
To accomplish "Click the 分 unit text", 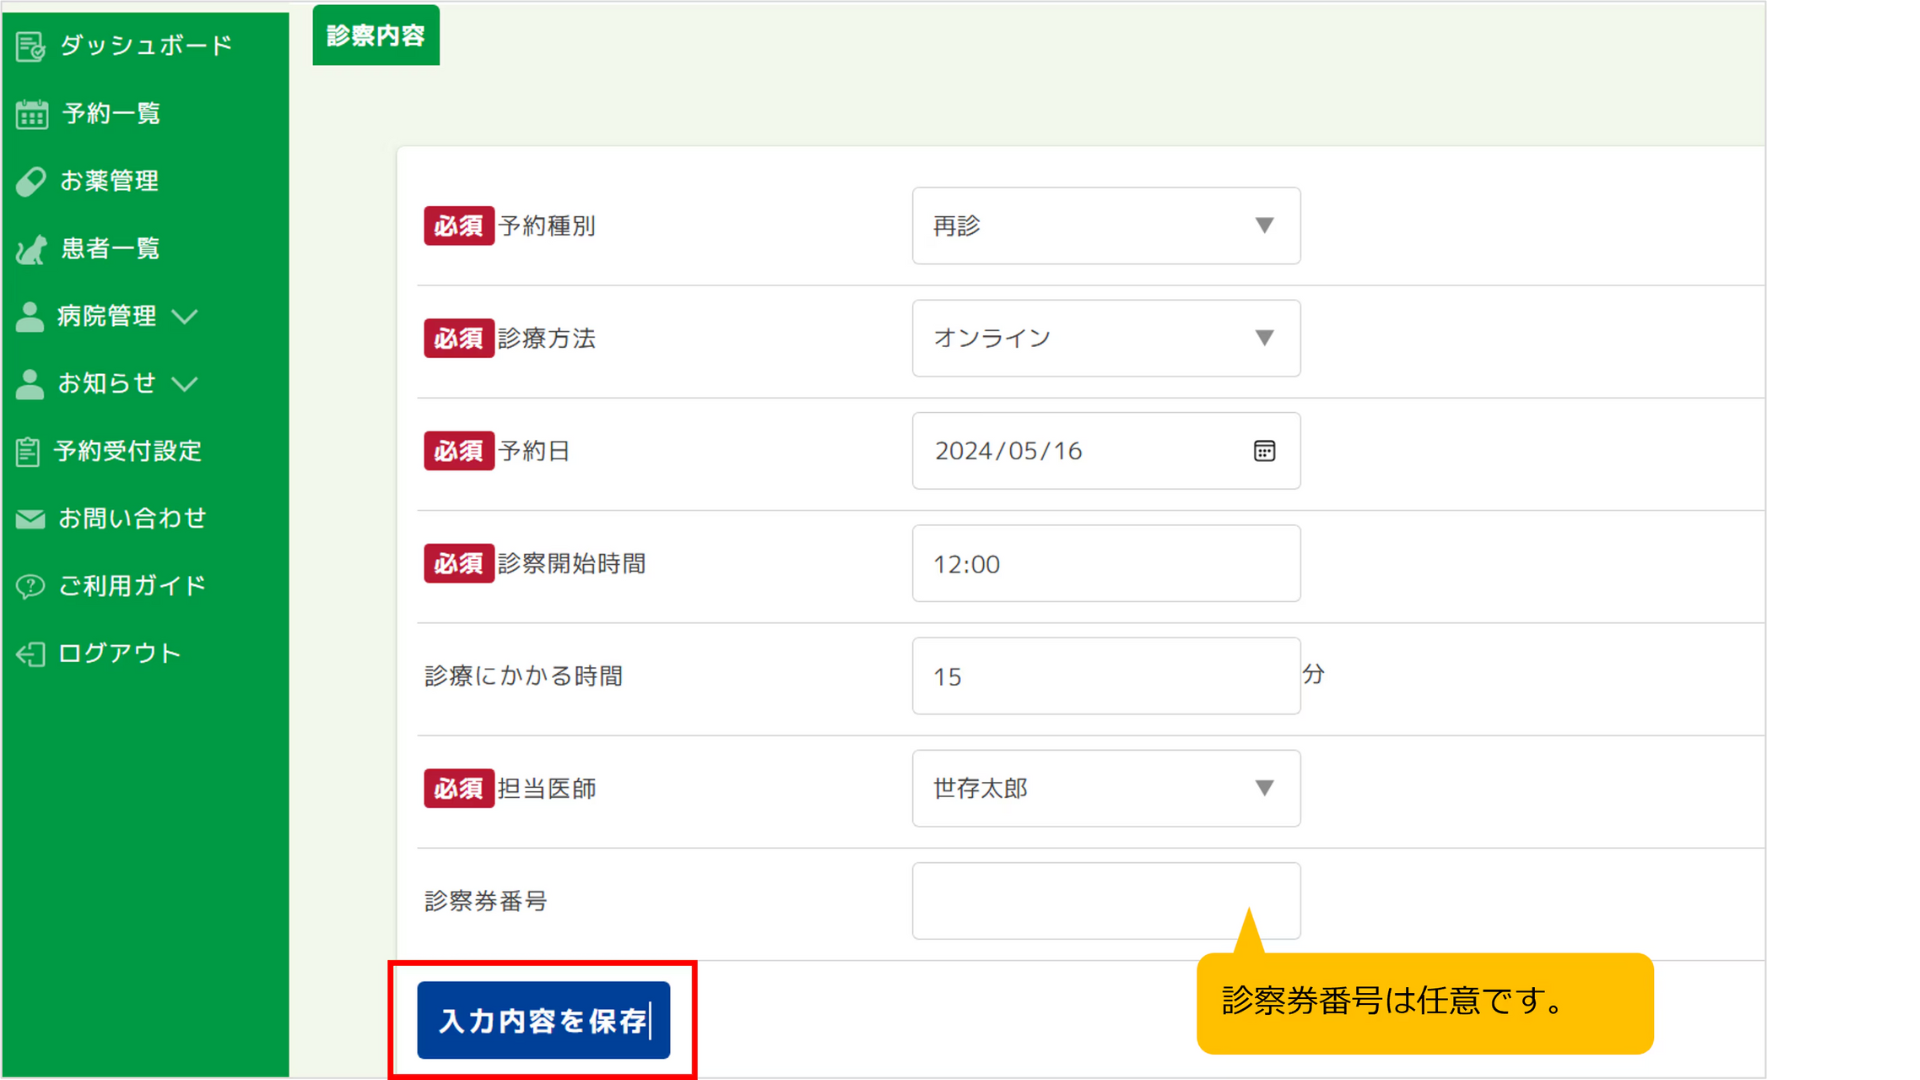I will (x=1314, y=674).
